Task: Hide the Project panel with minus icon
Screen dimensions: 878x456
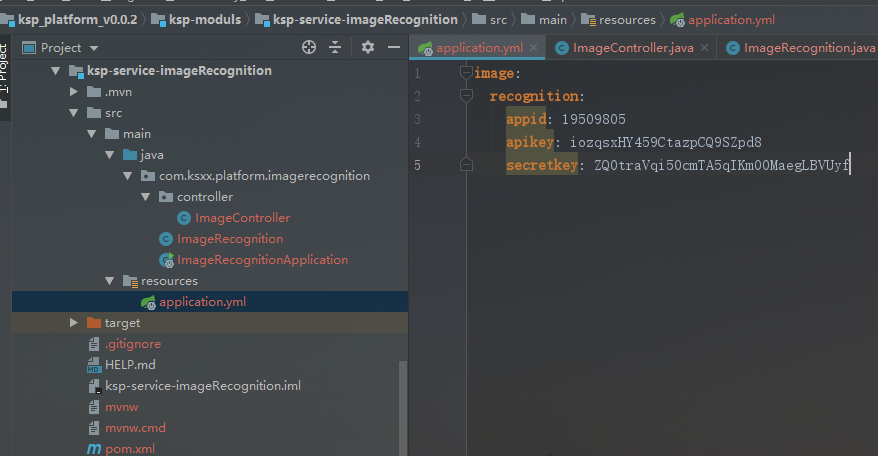Action: pyautogui.click(x=394, y=48)
